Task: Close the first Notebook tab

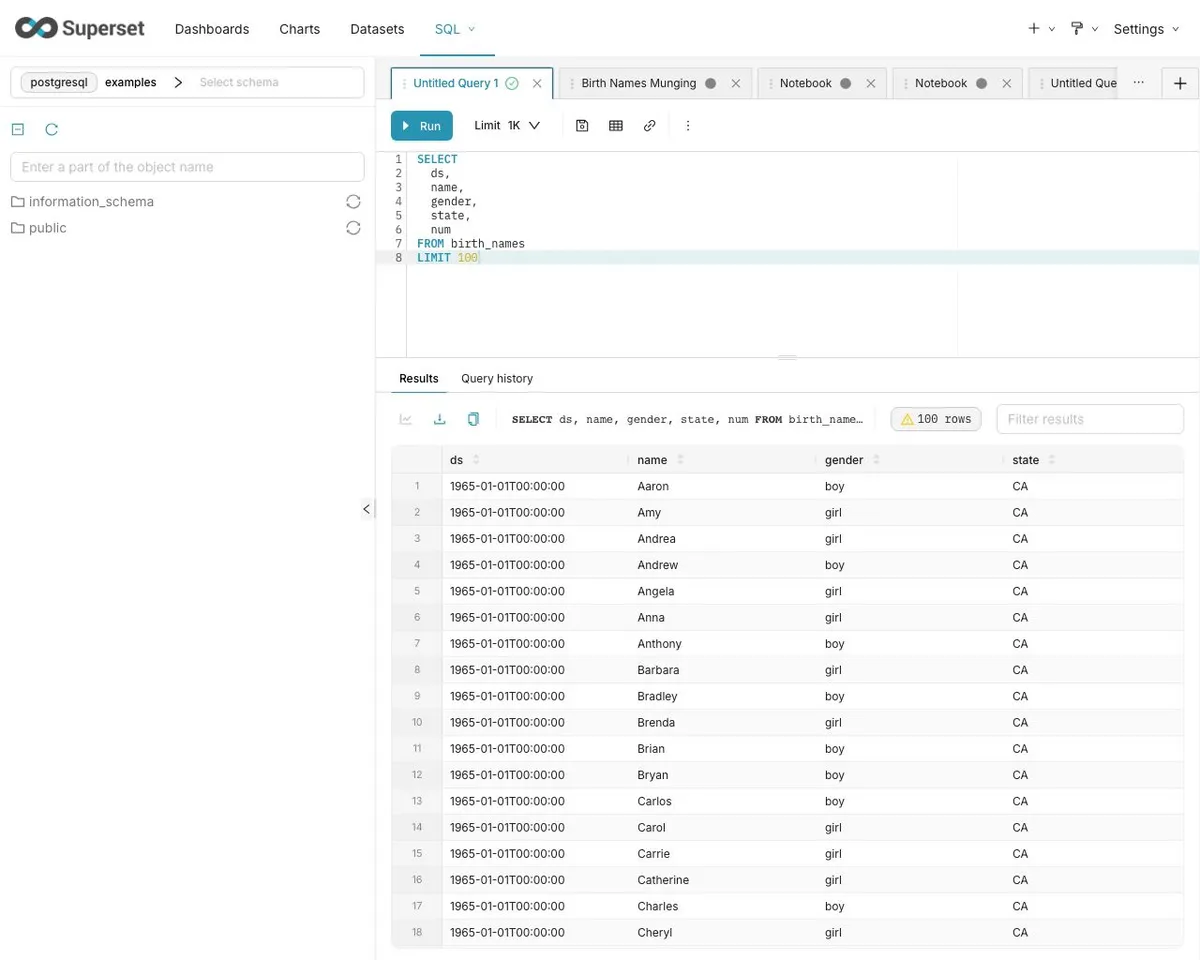Action: pos(871,83)
